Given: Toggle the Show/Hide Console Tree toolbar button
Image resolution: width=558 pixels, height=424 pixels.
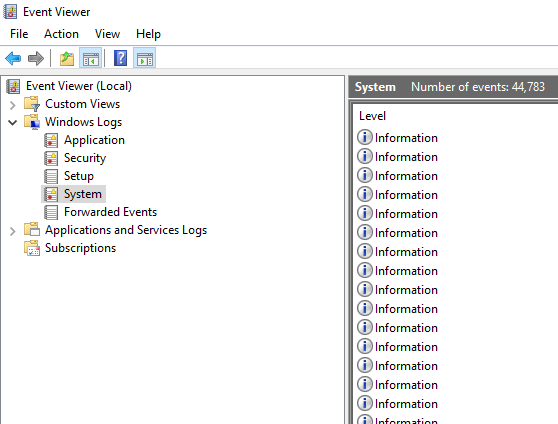Looking at the screenshot, I should click(90, 58).
